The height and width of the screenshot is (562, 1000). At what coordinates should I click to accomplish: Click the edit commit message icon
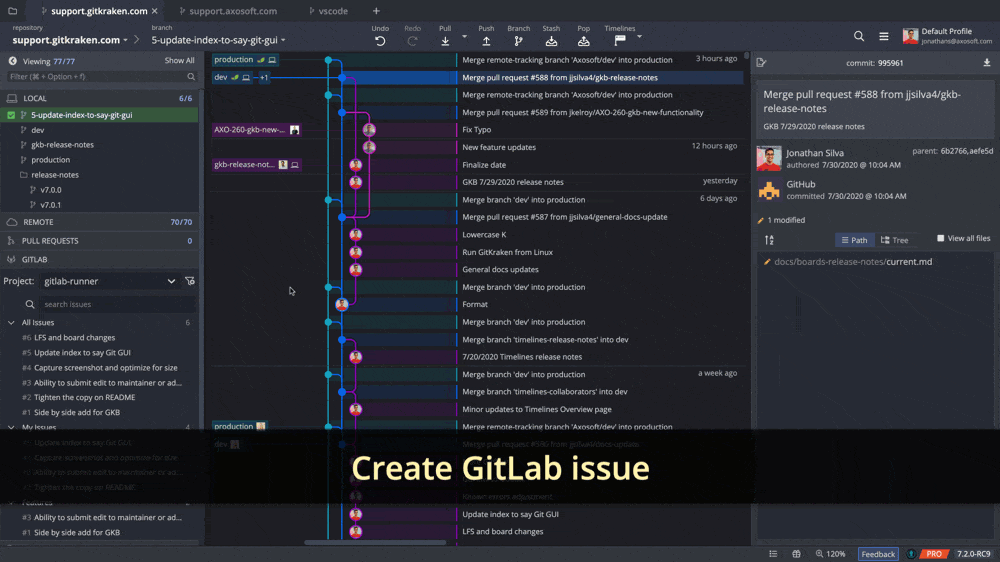point(761,63)
